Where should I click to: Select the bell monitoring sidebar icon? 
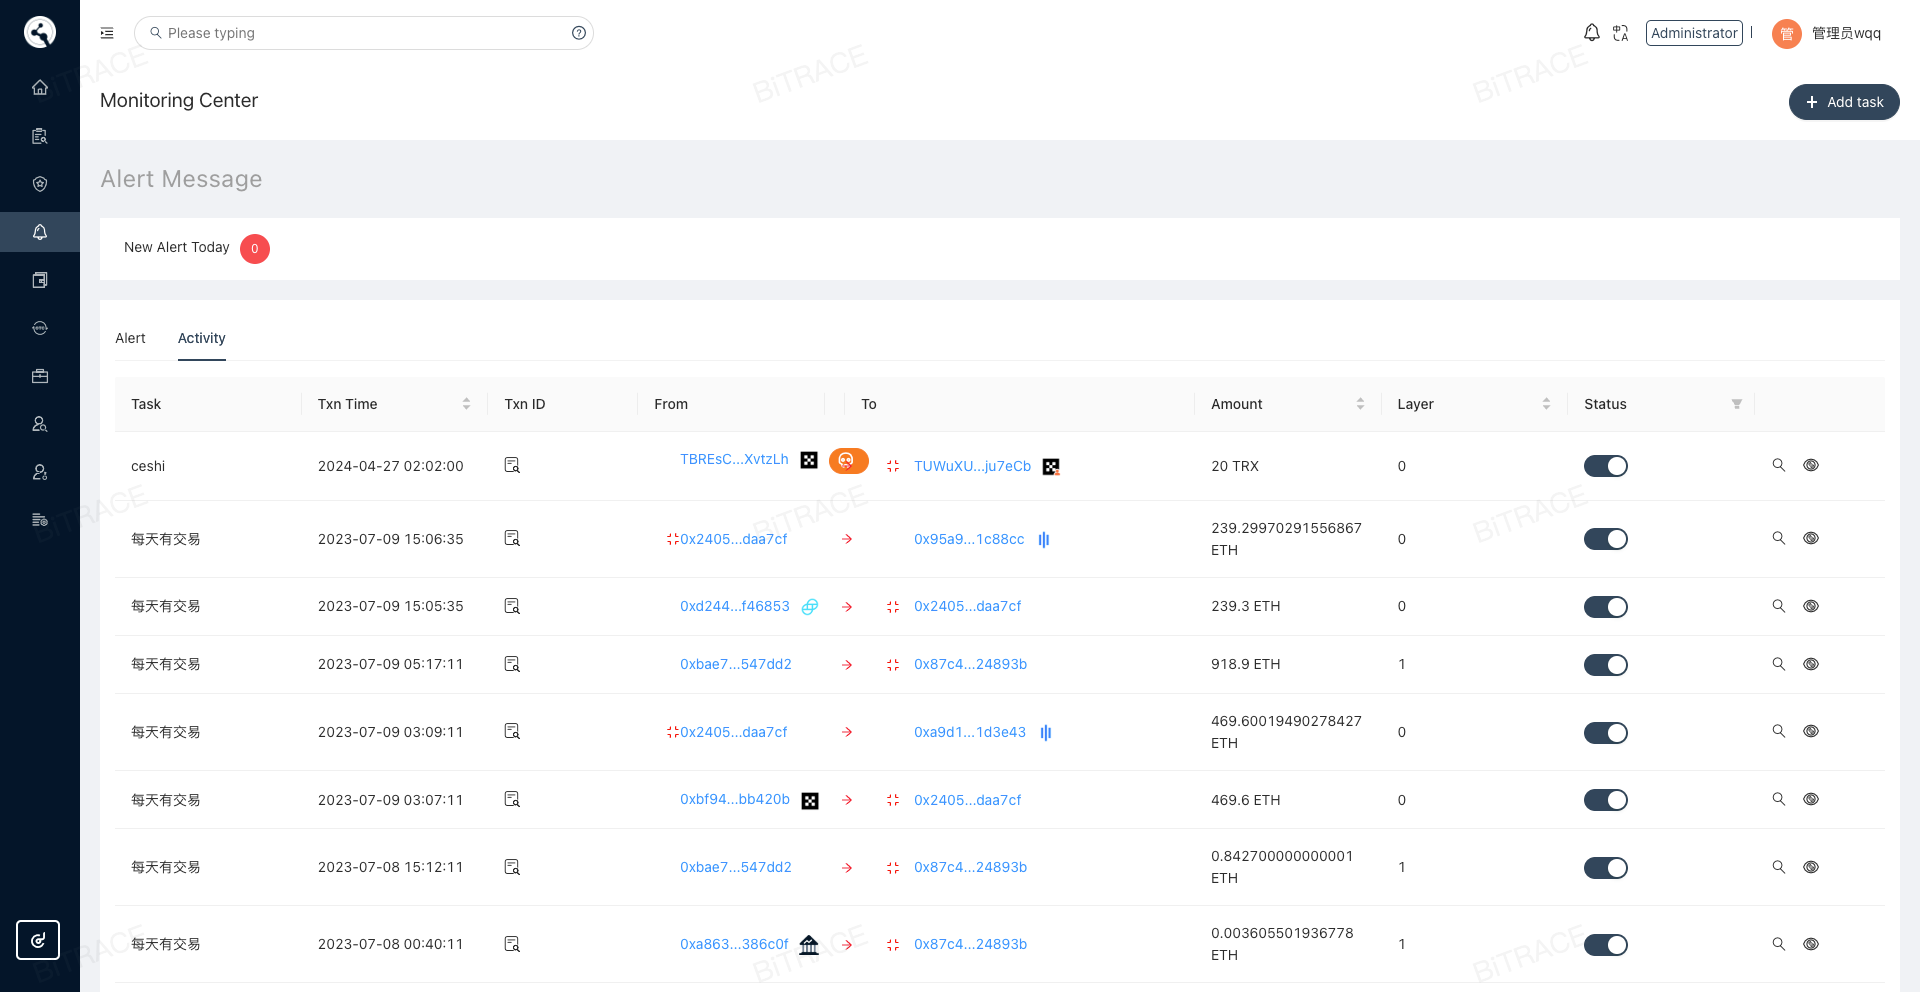tap(40, 232)
